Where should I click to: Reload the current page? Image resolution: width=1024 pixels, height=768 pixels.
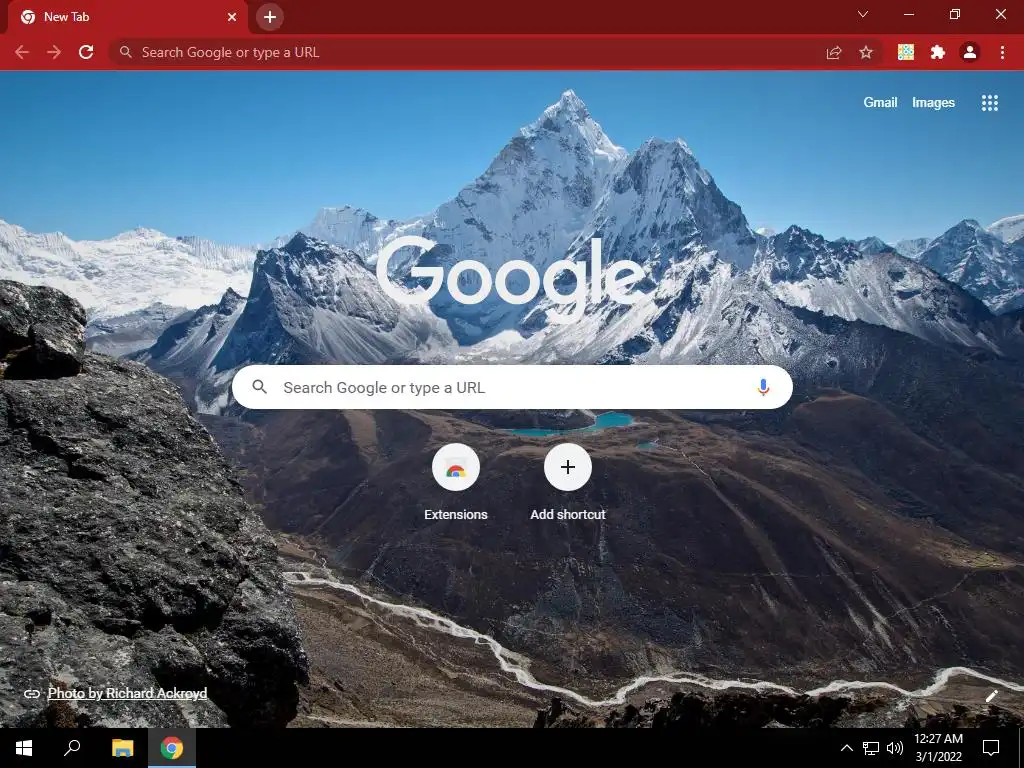click(86, 52)
